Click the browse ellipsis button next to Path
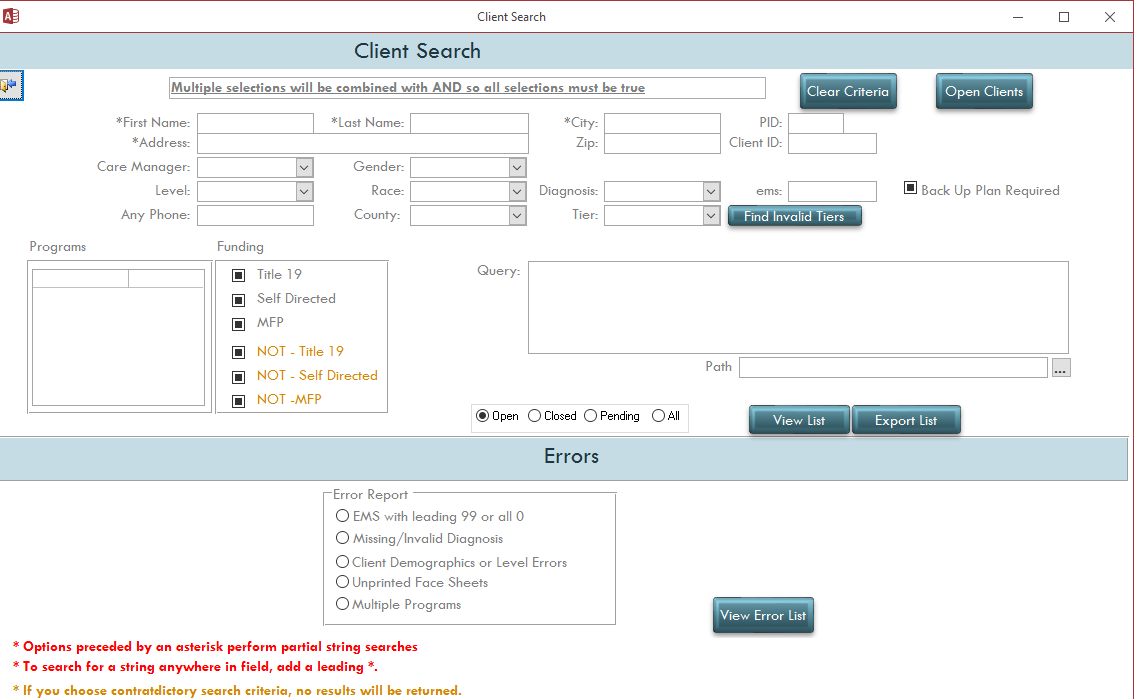The height and width of the screenshot is (699, 1142). click(x=1060, y=368)
